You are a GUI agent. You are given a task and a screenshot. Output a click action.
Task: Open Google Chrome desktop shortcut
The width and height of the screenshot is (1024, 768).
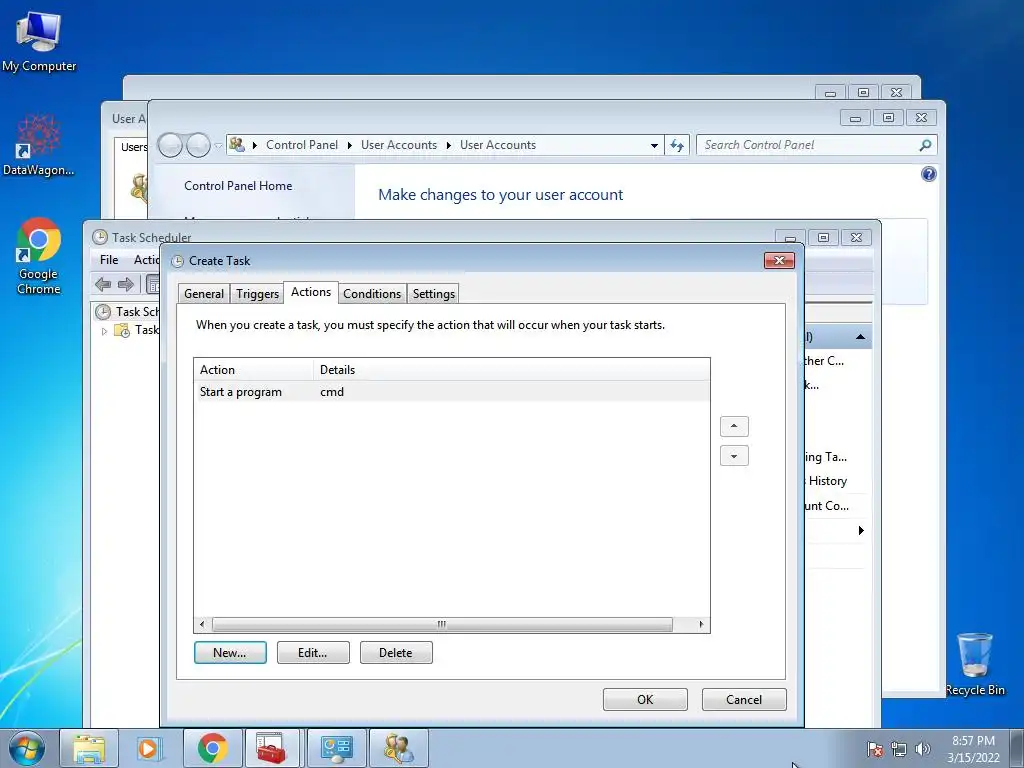[39, 255]
